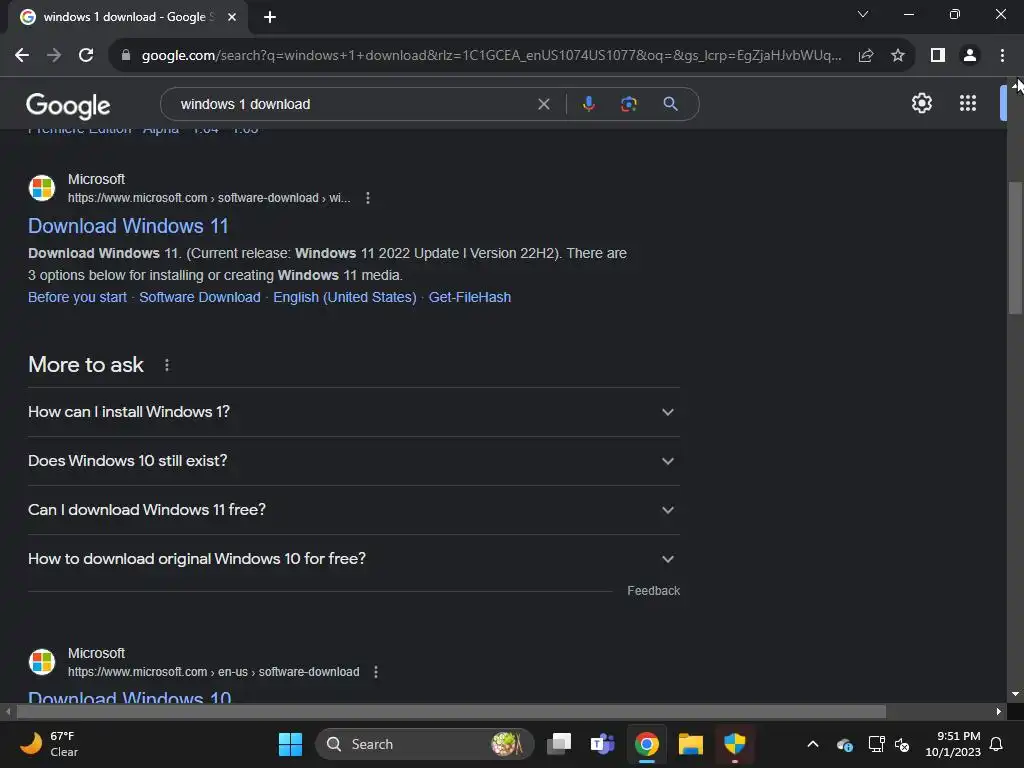Expand 'Can I download Windows 11 free?'
1024x768 pixels.
click(354, 510)
